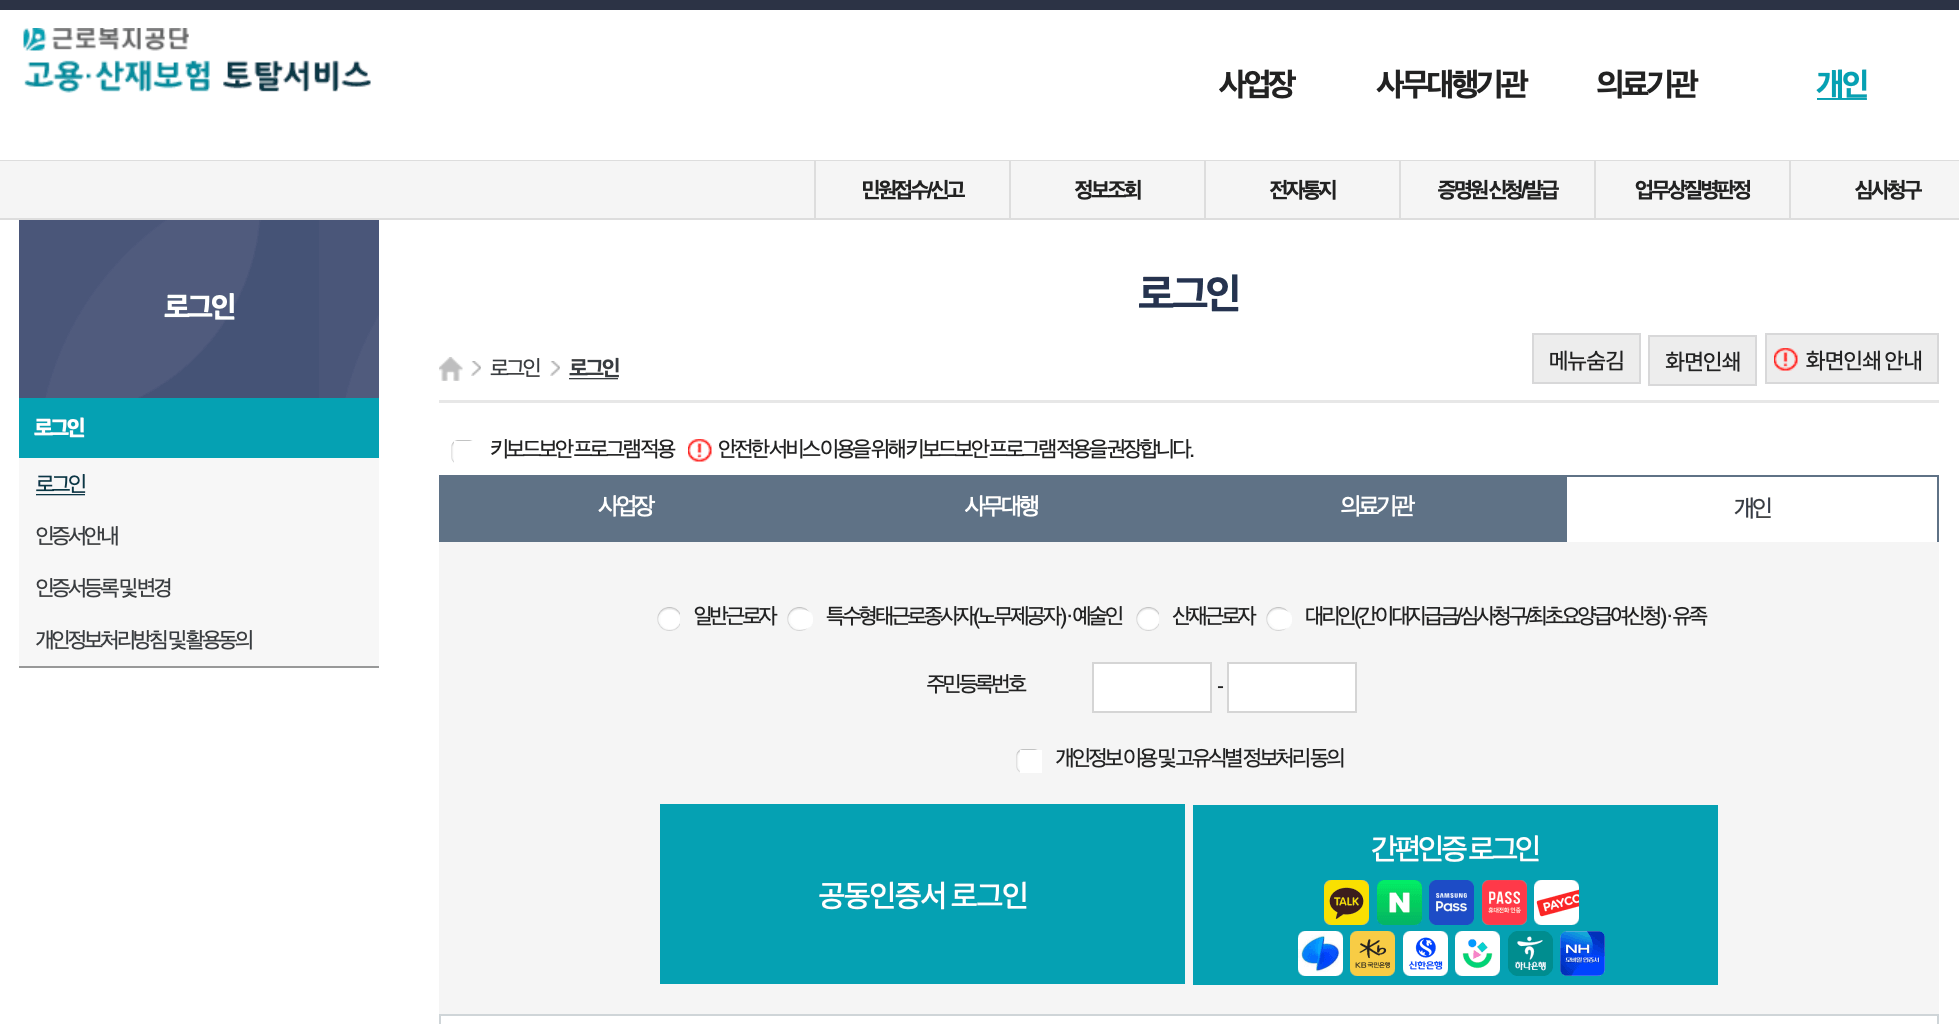This screenshot has height=1024, width=1959.
Task: Click the PAYCO authentication icon
Action: [x=1557, y=902]
